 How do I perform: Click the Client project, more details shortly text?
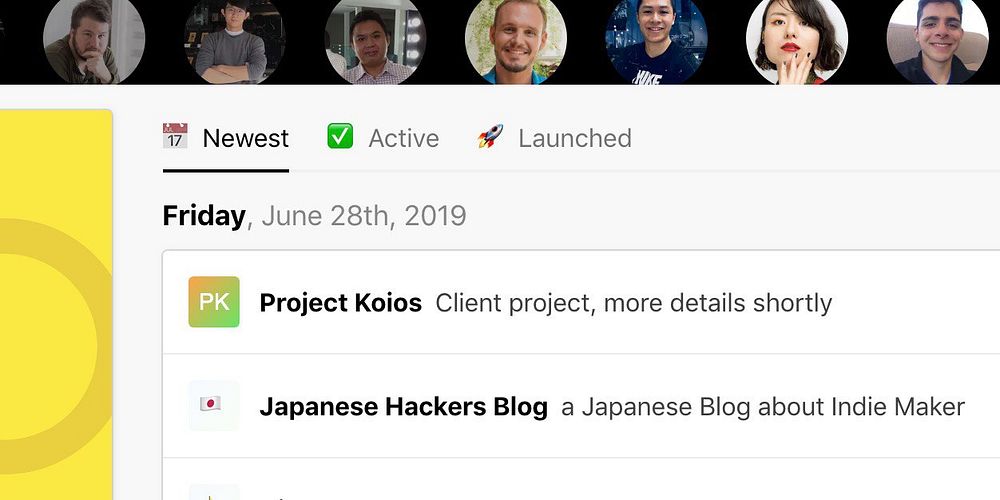(633, 304)
